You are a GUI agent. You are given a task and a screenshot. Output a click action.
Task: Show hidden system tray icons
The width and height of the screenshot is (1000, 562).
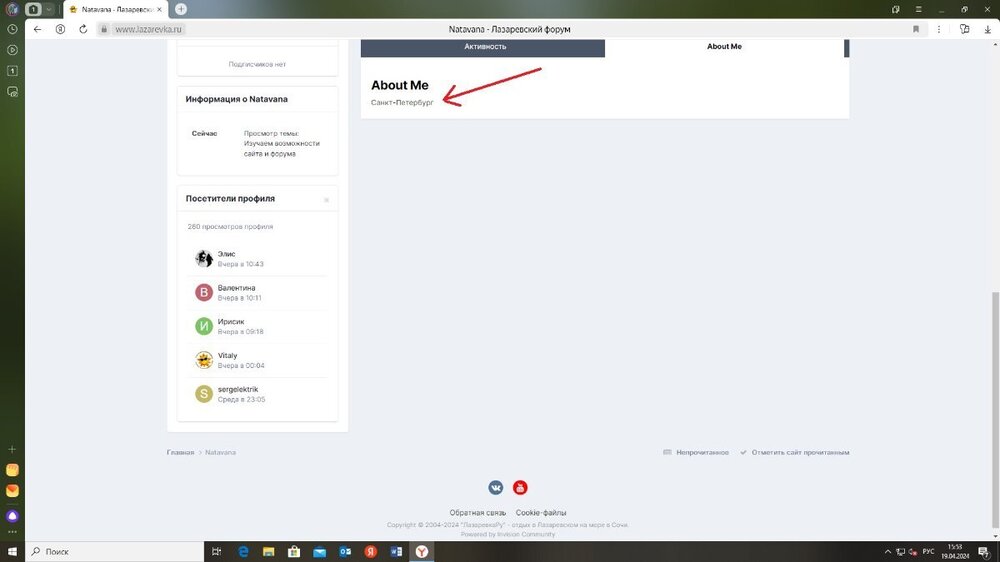tap(889, 551)
